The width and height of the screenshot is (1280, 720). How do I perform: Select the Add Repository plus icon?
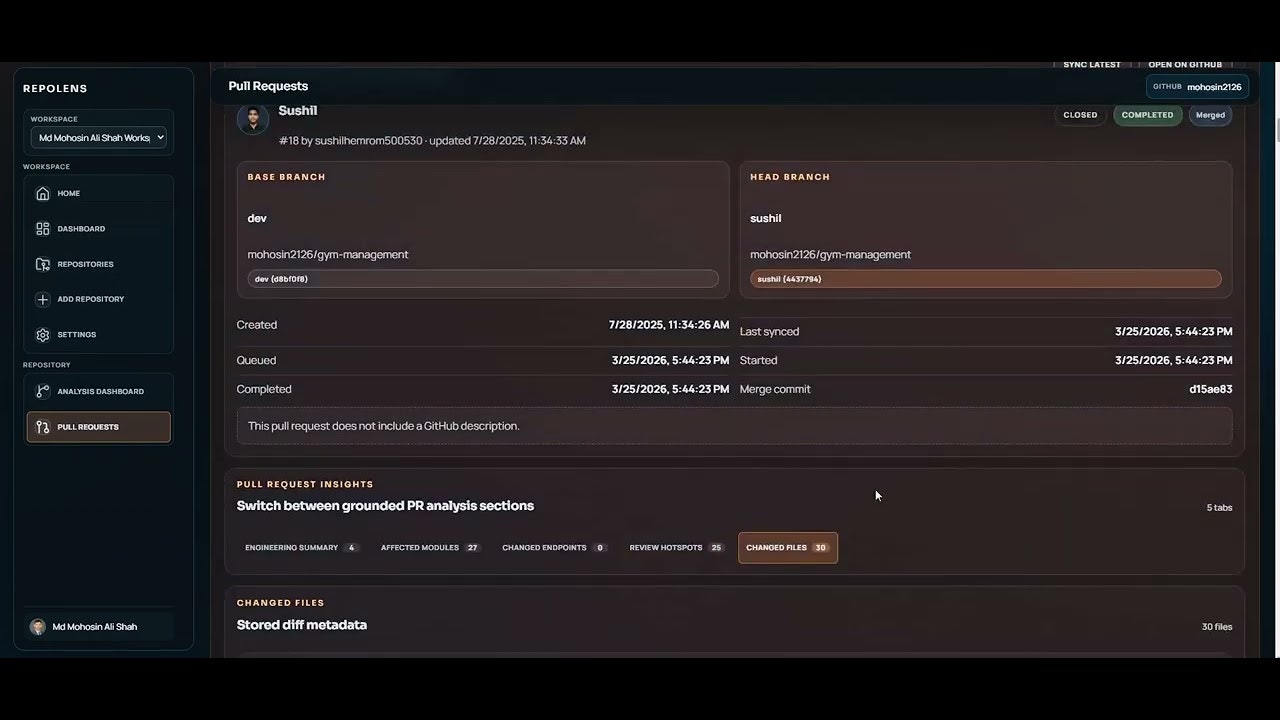42,299
